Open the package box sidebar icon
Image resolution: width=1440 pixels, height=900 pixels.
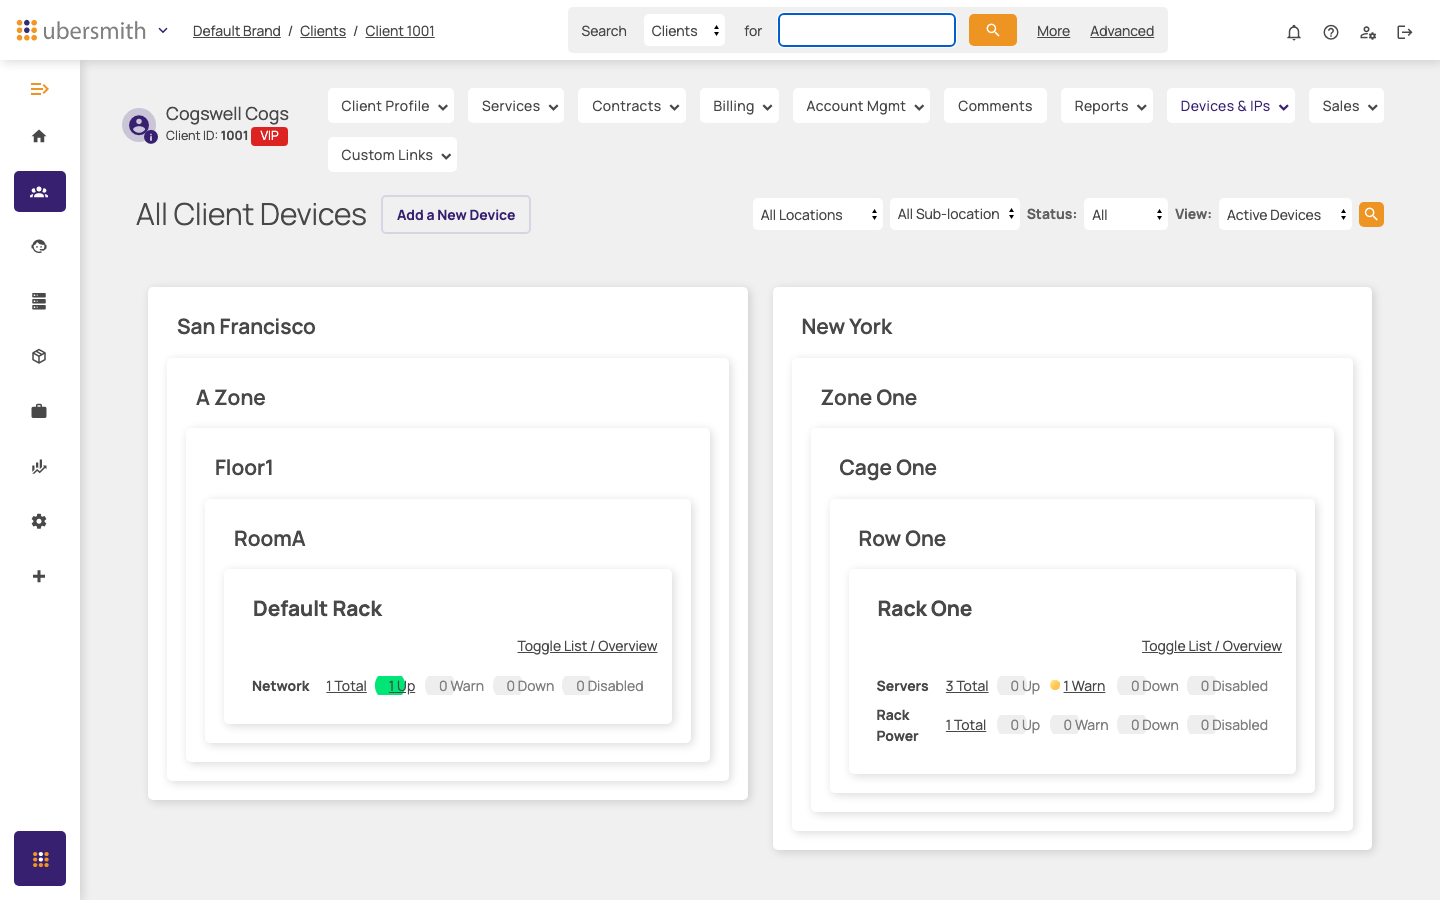(x=39, y=356)
